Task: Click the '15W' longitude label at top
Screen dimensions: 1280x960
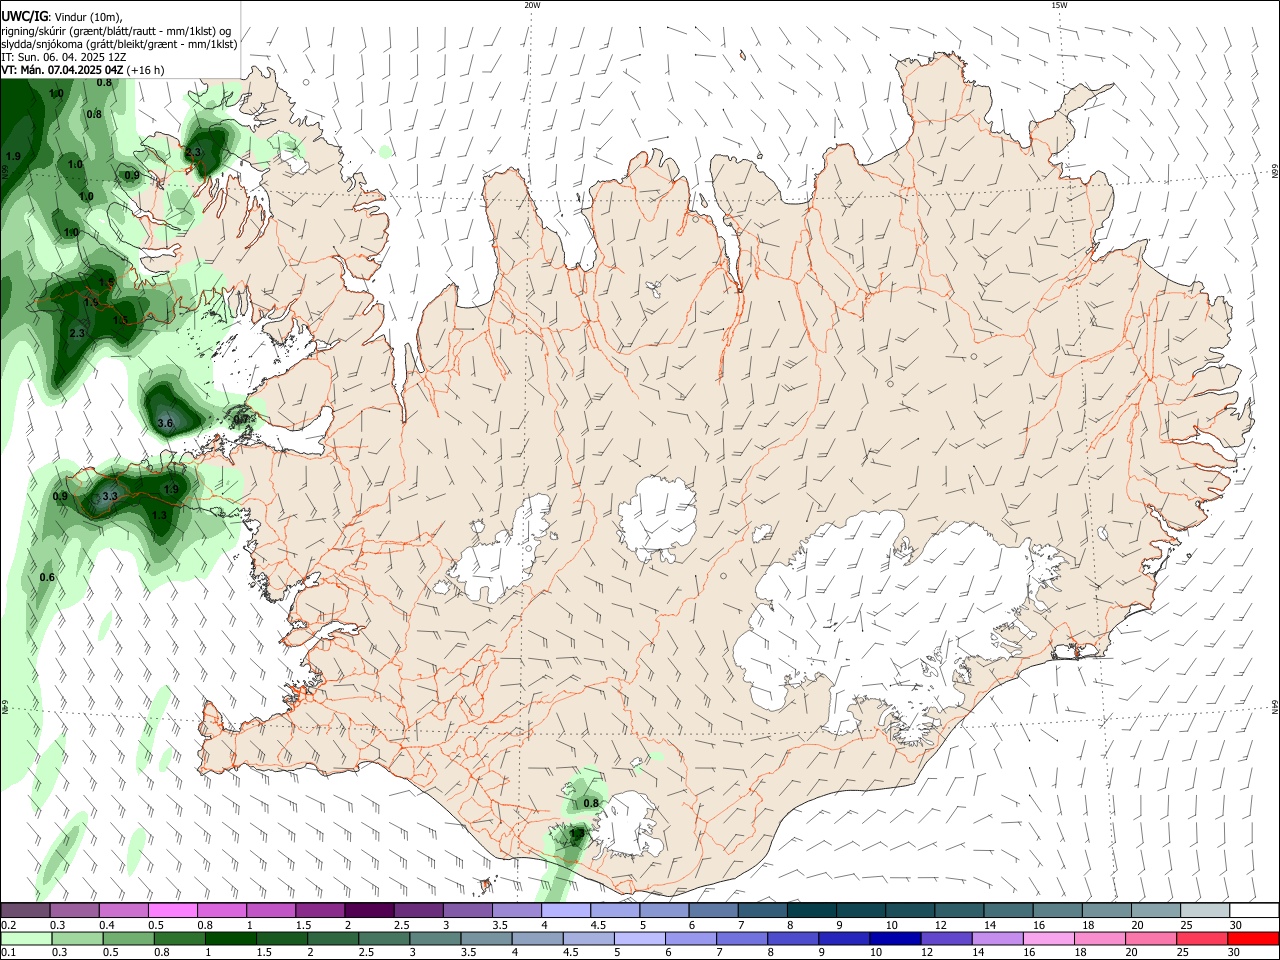Action: tap(1058, 5)
